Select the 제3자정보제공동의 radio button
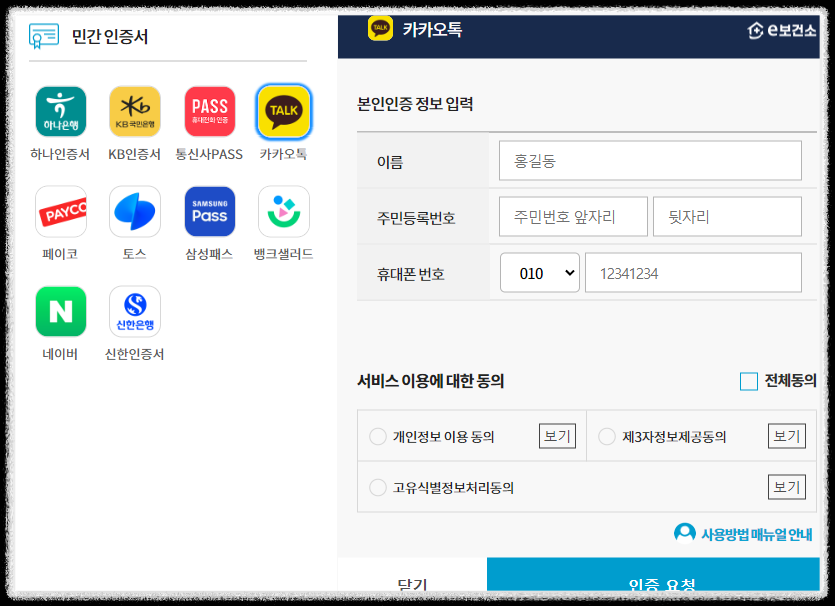Image resolution: width=835 pixels, height=606 pixels. [x=607, y=437]
